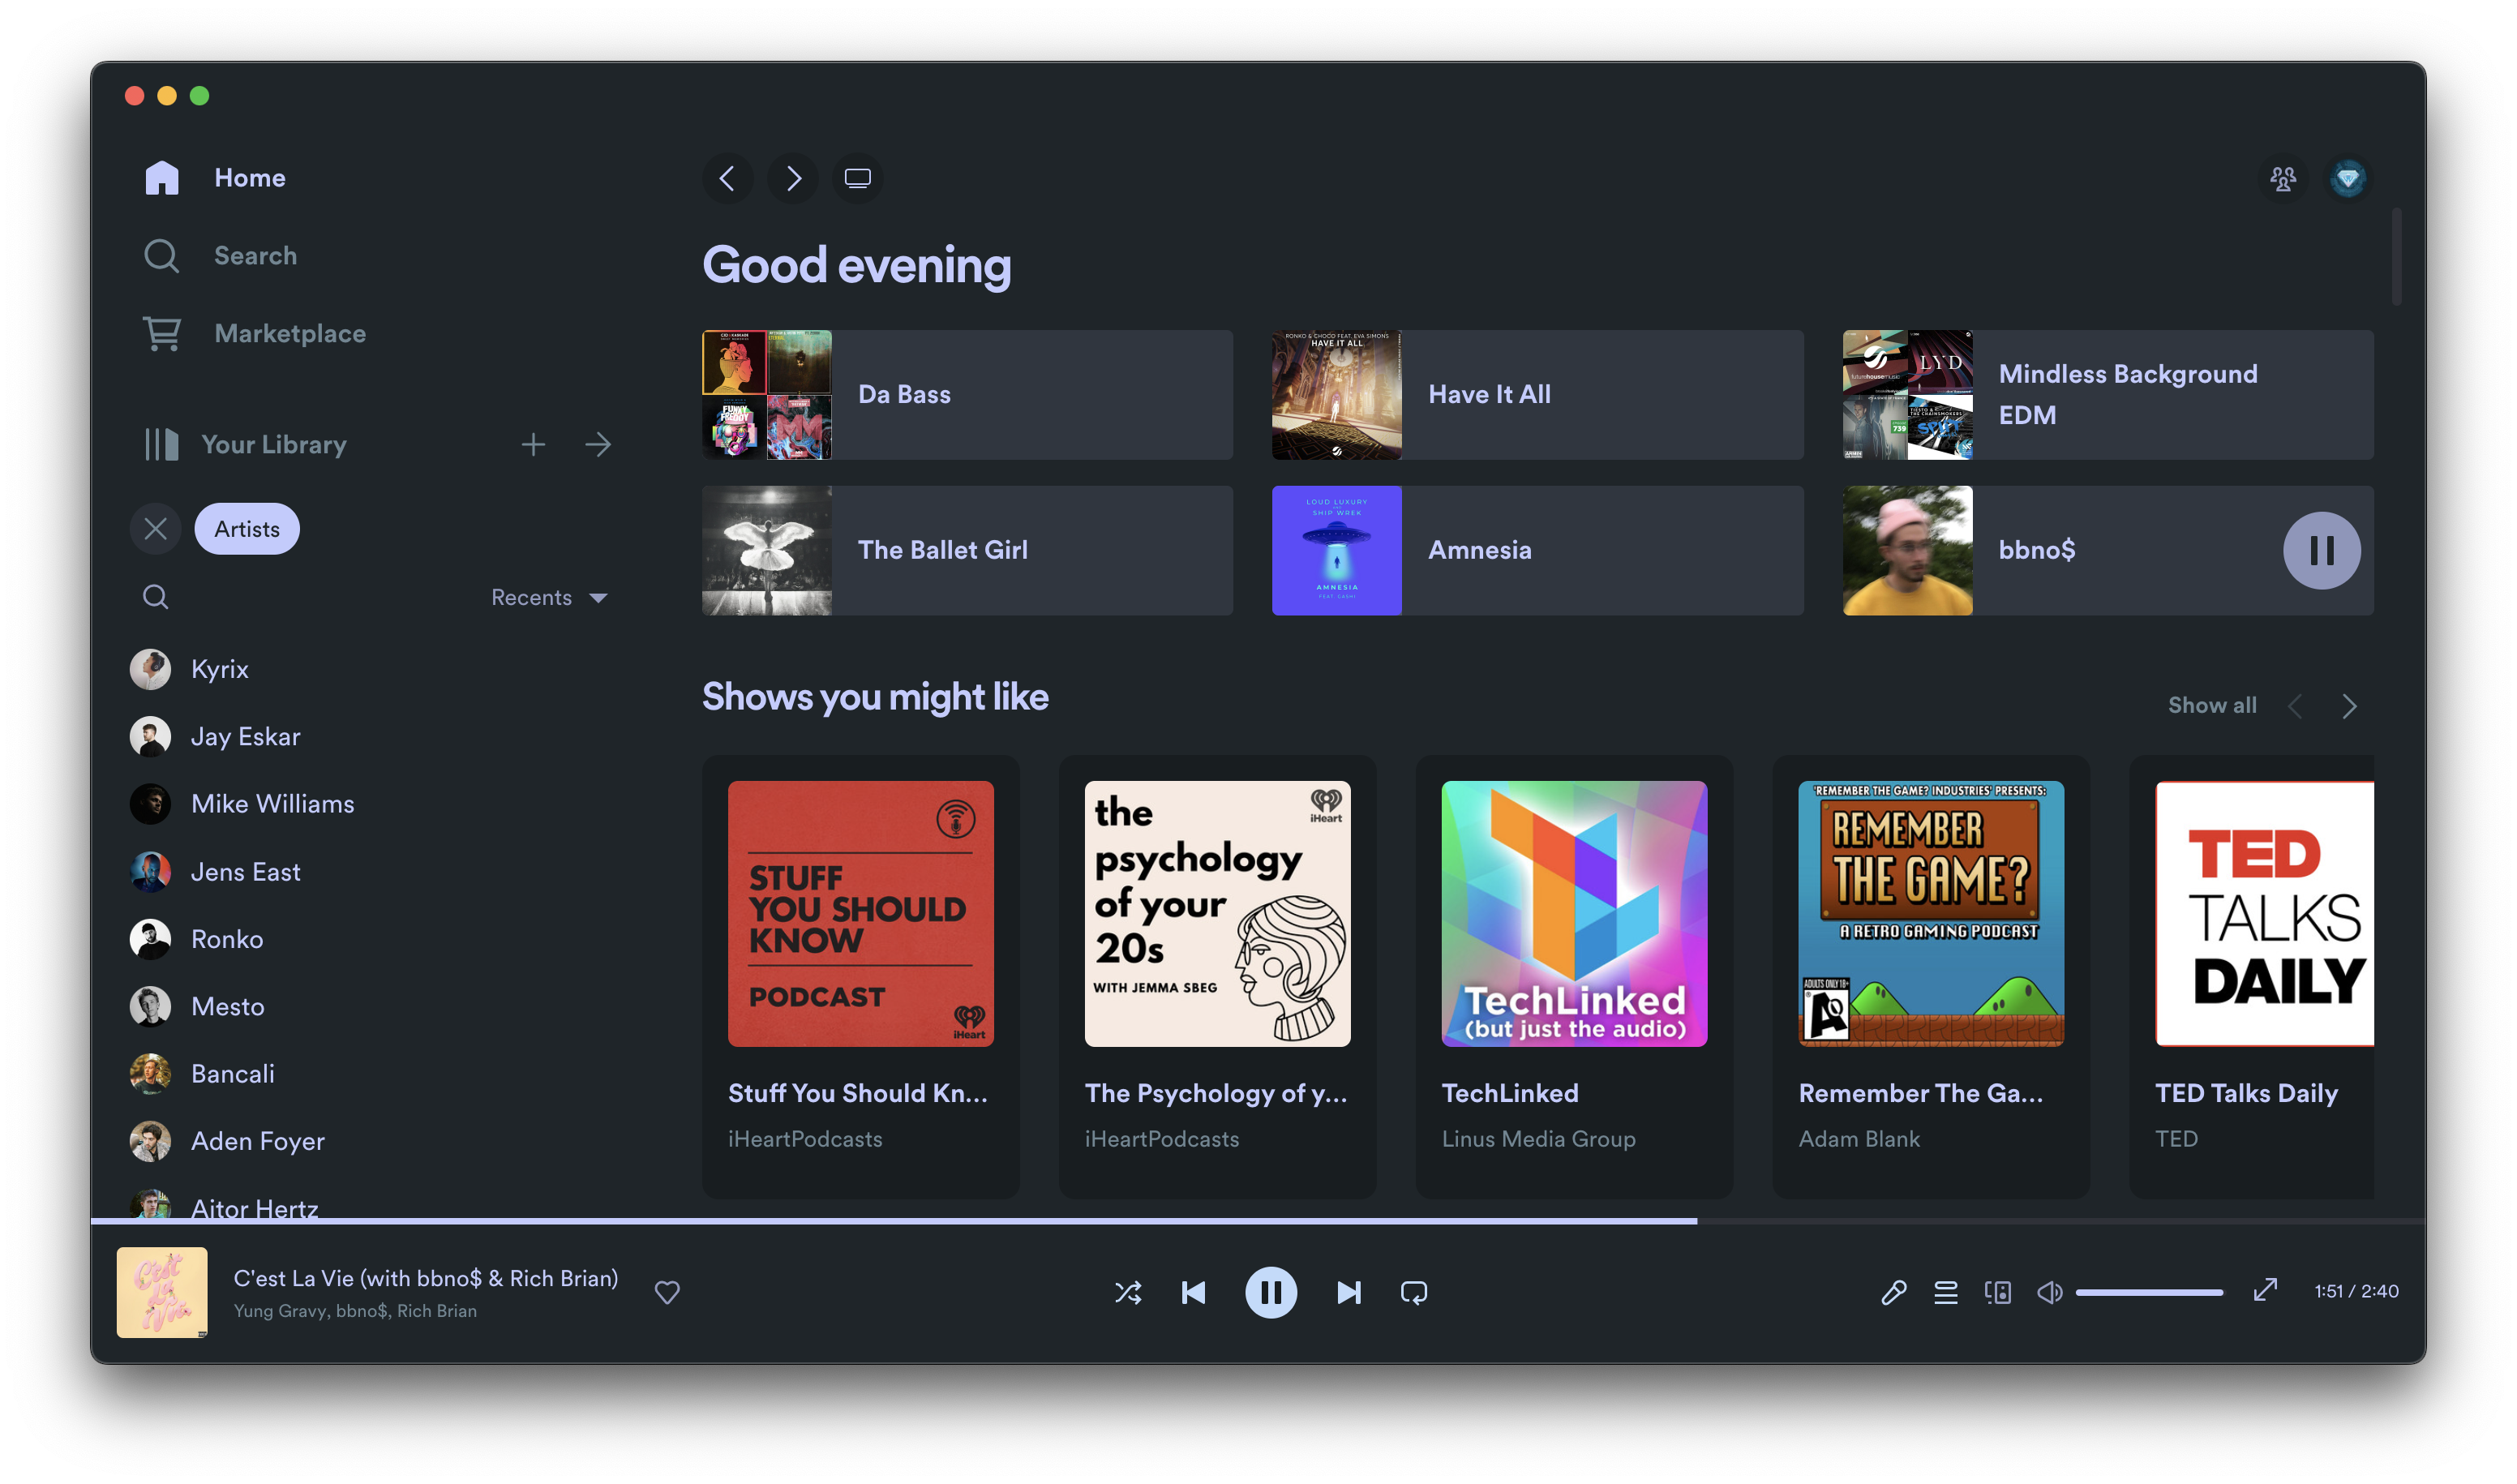Image resolution: width=2517 pixels, height=1484 pixels.
Task: Open the Marketplace menu item
Action: [x=290, y=333]
